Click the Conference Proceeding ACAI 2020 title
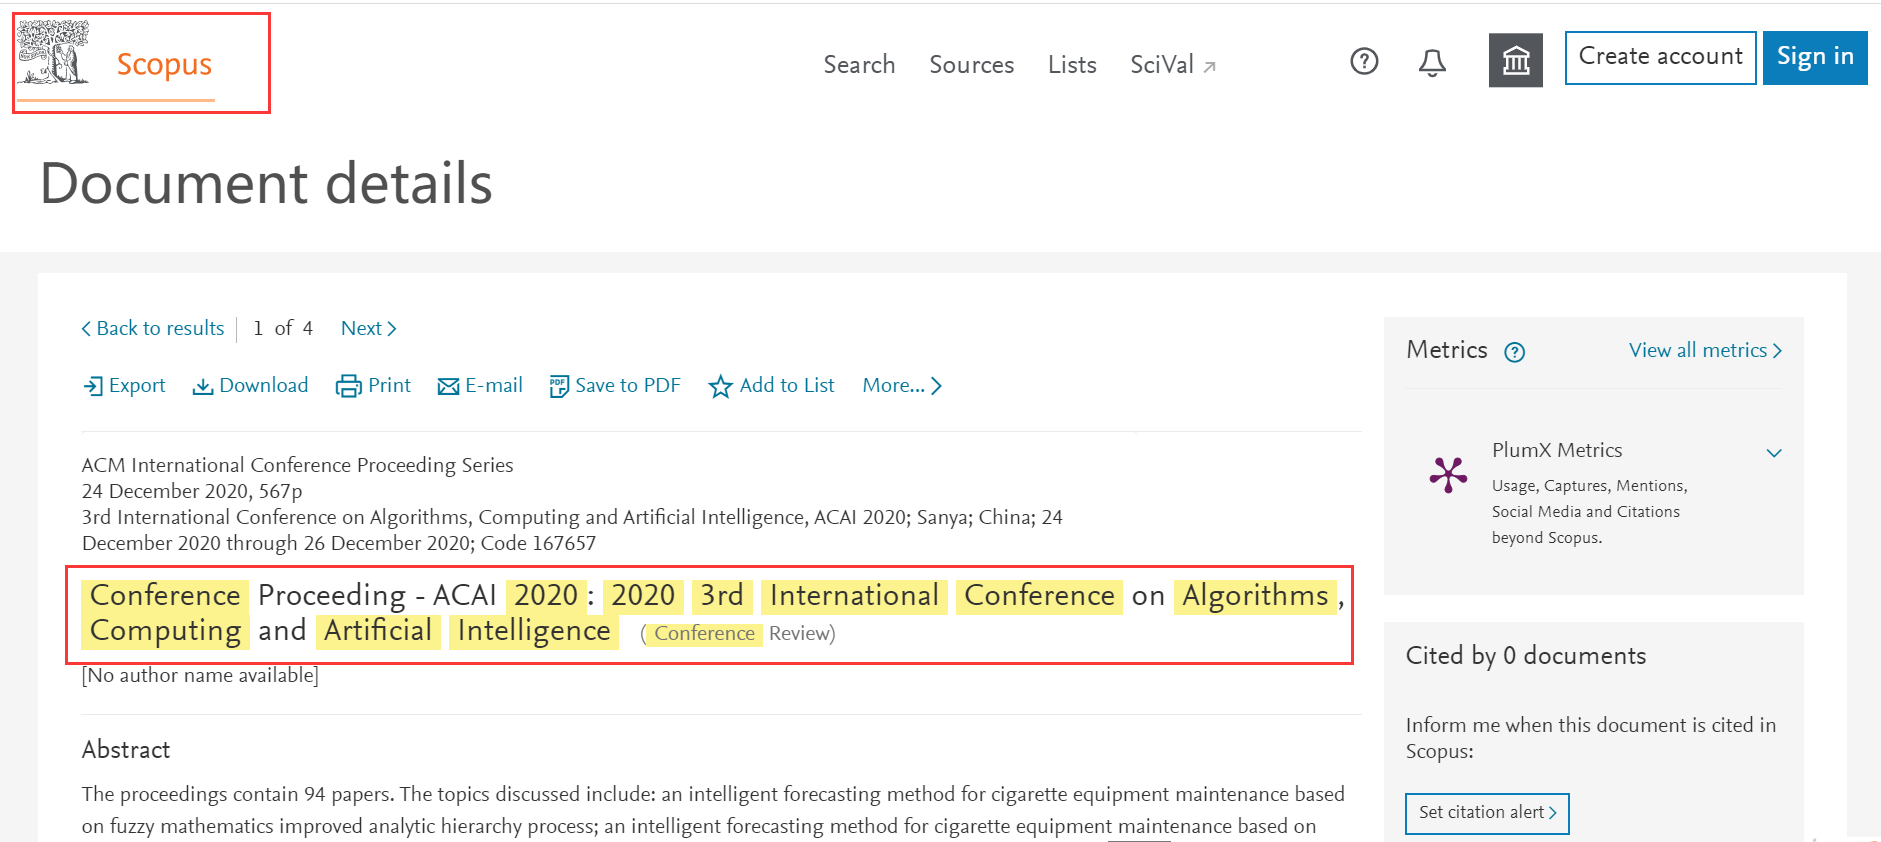1881x842 pixels. click(x=713, y=613)
